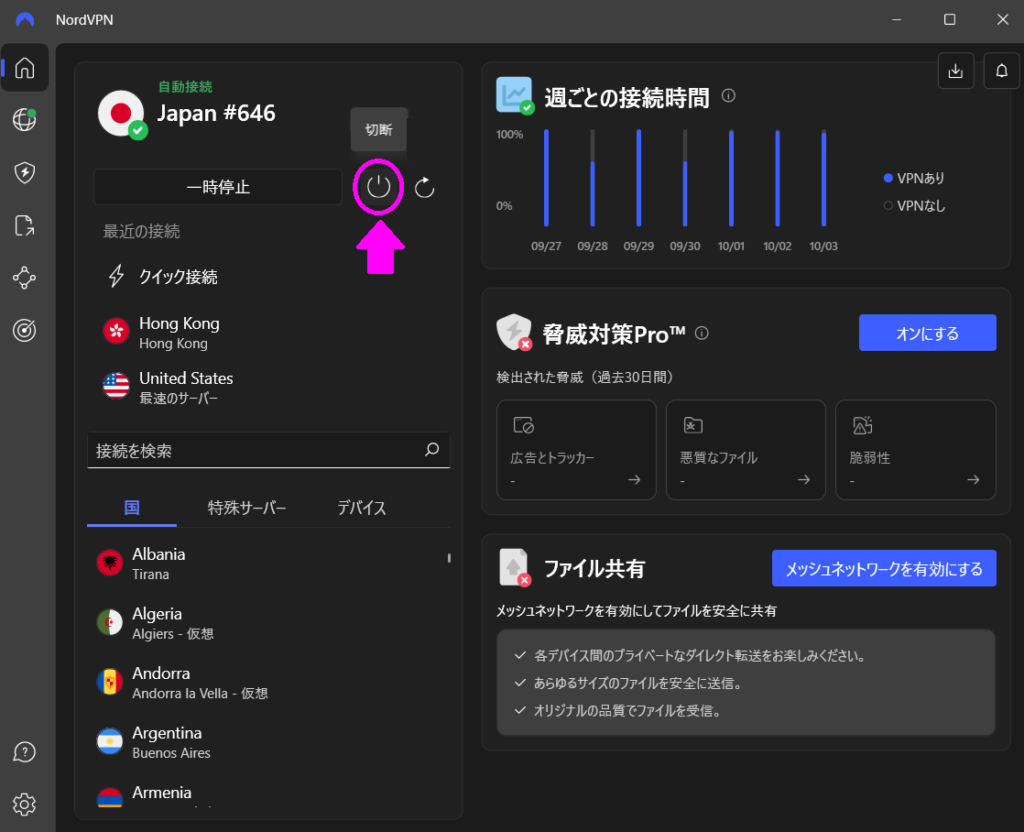The image size is (1024, 832).
Task: Open the 広告とトラッカー card
Action: [x=577, y=450]
